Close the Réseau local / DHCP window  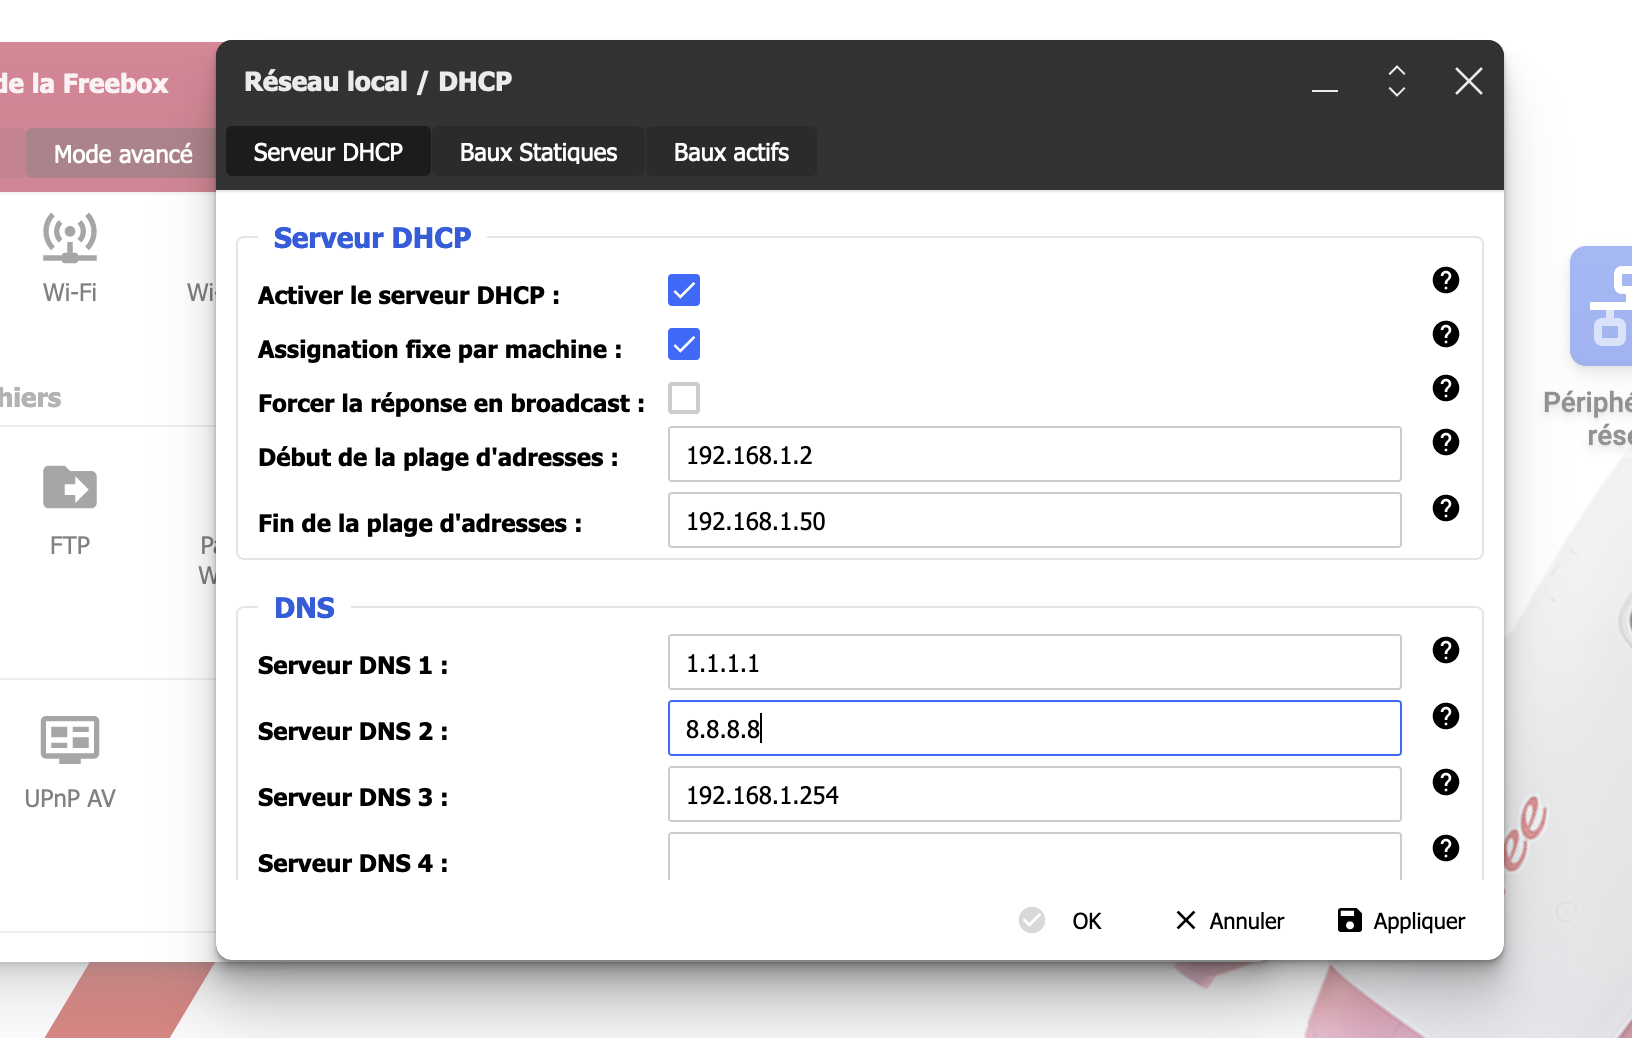[x=1468, y=81]
